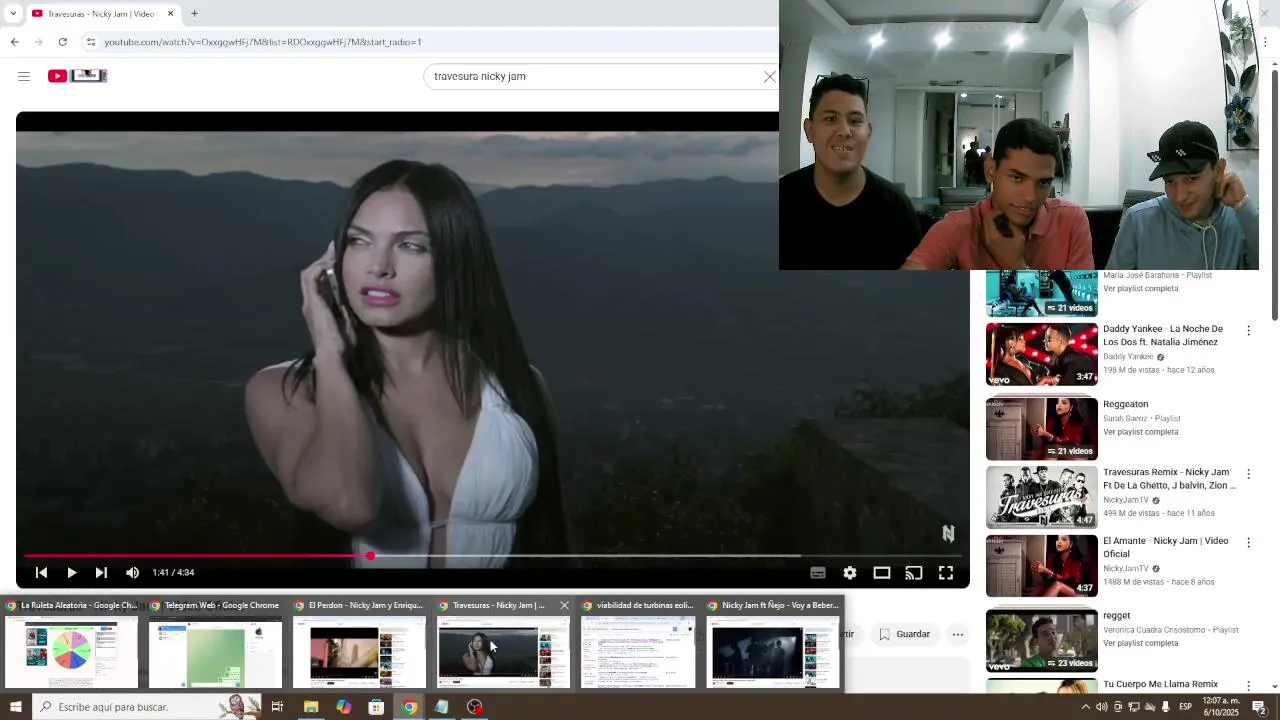Open options for El Amante video
This screenshot has height=720, width=1280.
tap(1248, 542)
